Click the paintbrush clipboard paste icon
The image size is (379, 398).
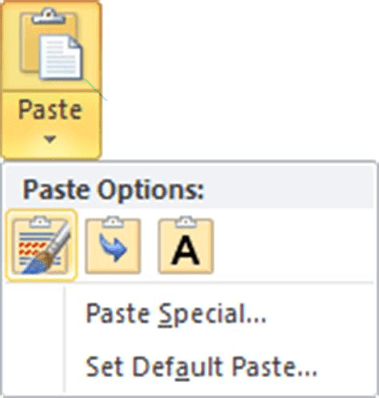(42, 245)
